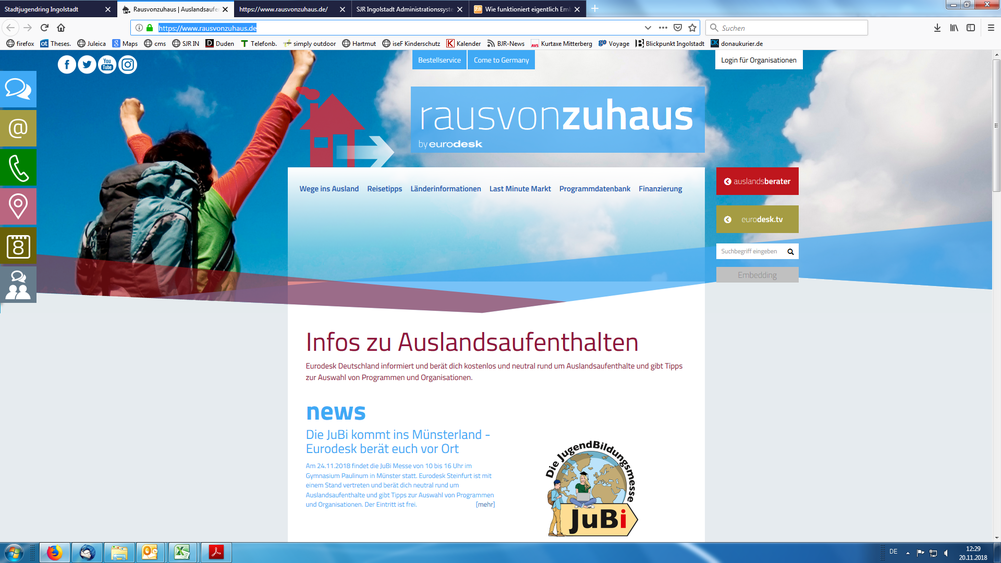
Task: Click the Login für Organisationen button
Action: pyautogui.click(x=759, y=60)
